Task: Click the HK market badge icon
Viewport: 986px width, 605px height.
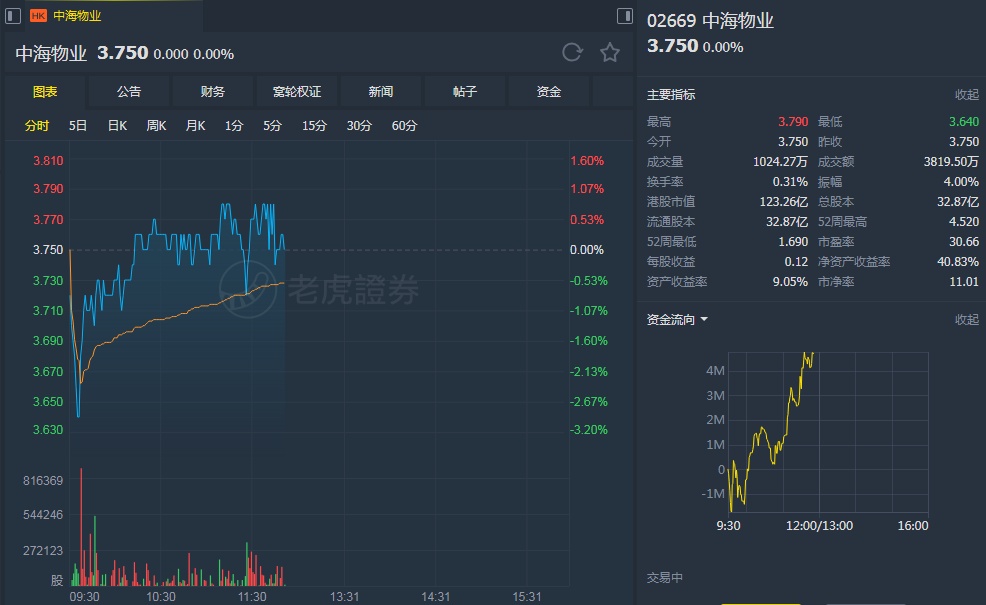Action: [x=39, y=16]
